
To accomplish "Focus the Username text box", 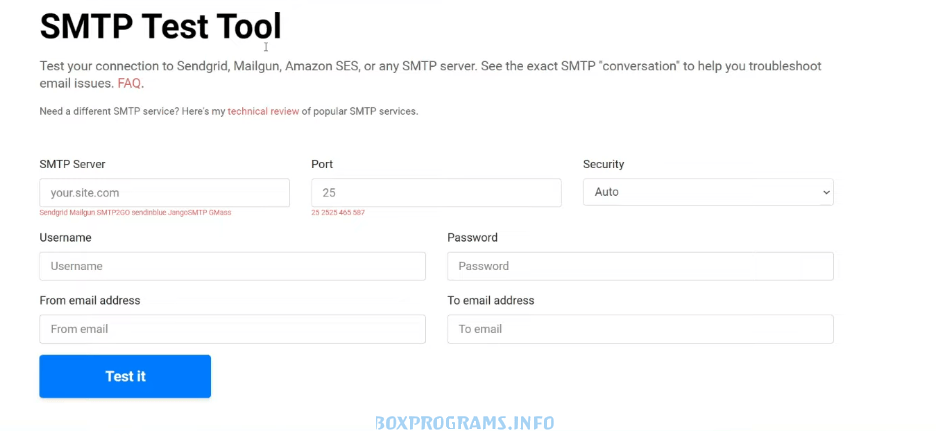I will pyautogui.click(x=232, y=266).
